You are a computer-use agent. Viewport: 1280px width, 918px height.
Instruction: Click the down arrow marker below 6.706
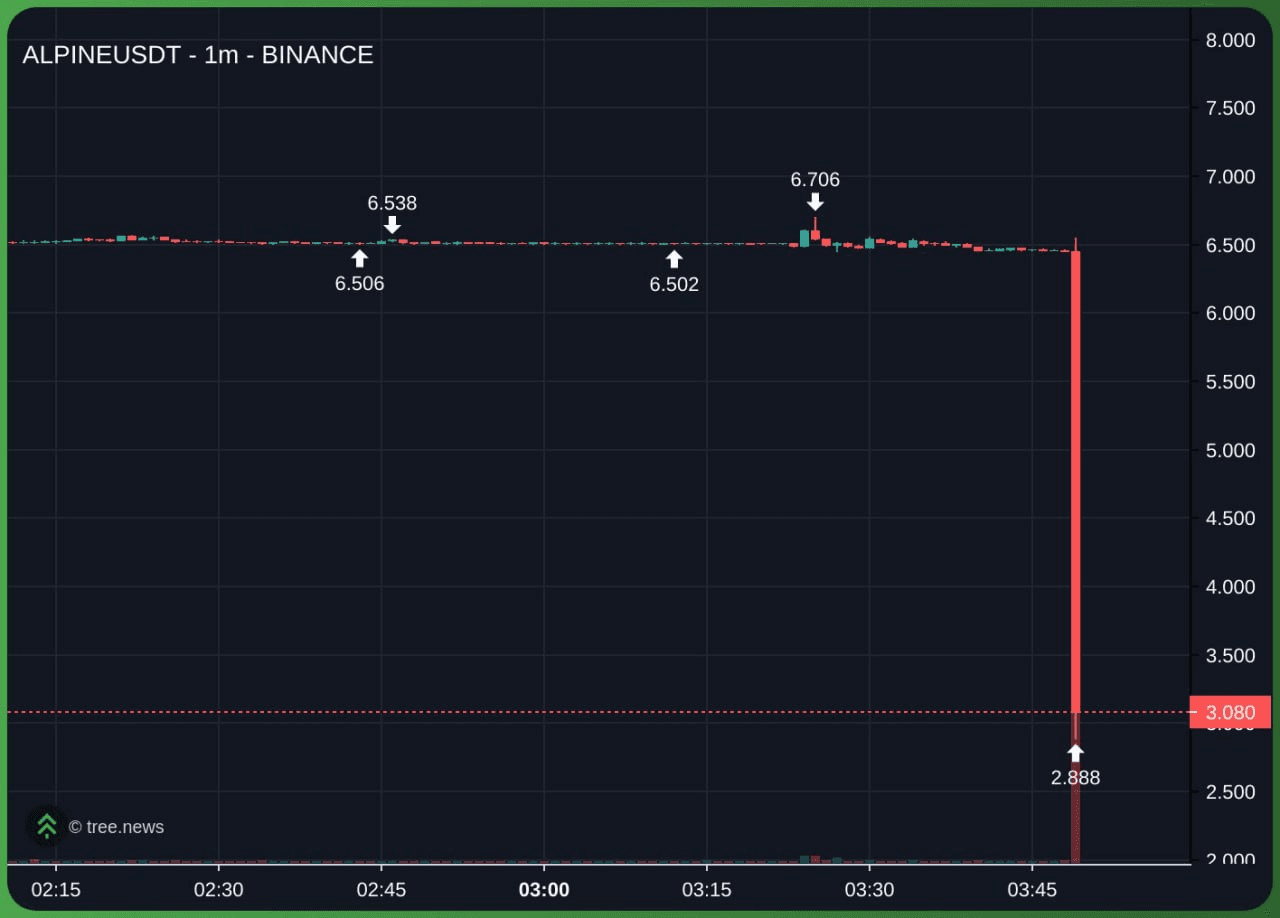pos(815,202)
